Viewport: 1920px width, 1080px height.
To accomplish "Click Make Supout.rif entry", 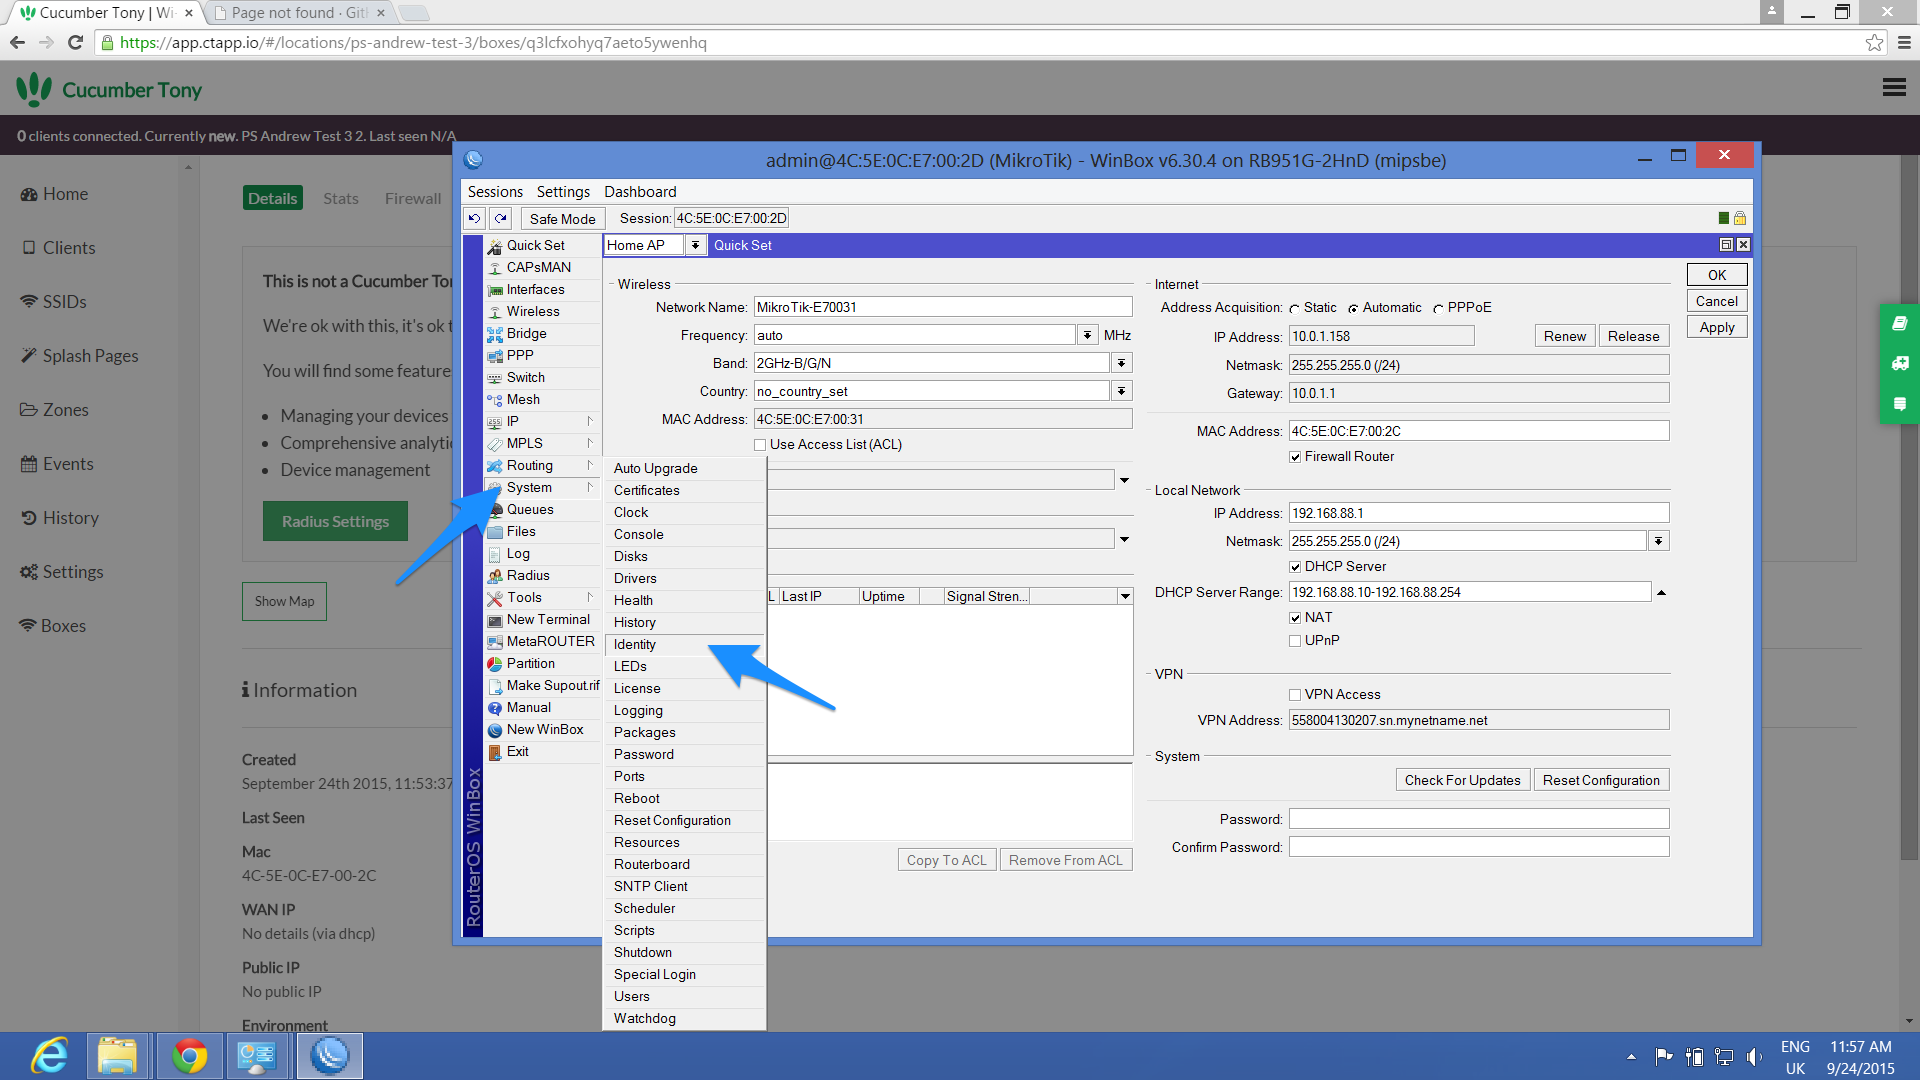I will [553, 685].
